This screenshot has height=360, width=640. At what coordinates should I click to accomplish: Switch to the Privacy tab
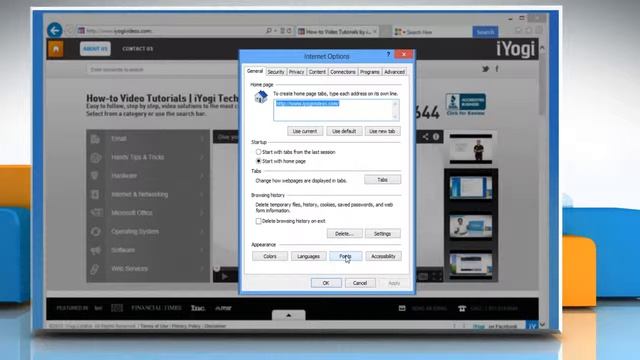(296, 72)
